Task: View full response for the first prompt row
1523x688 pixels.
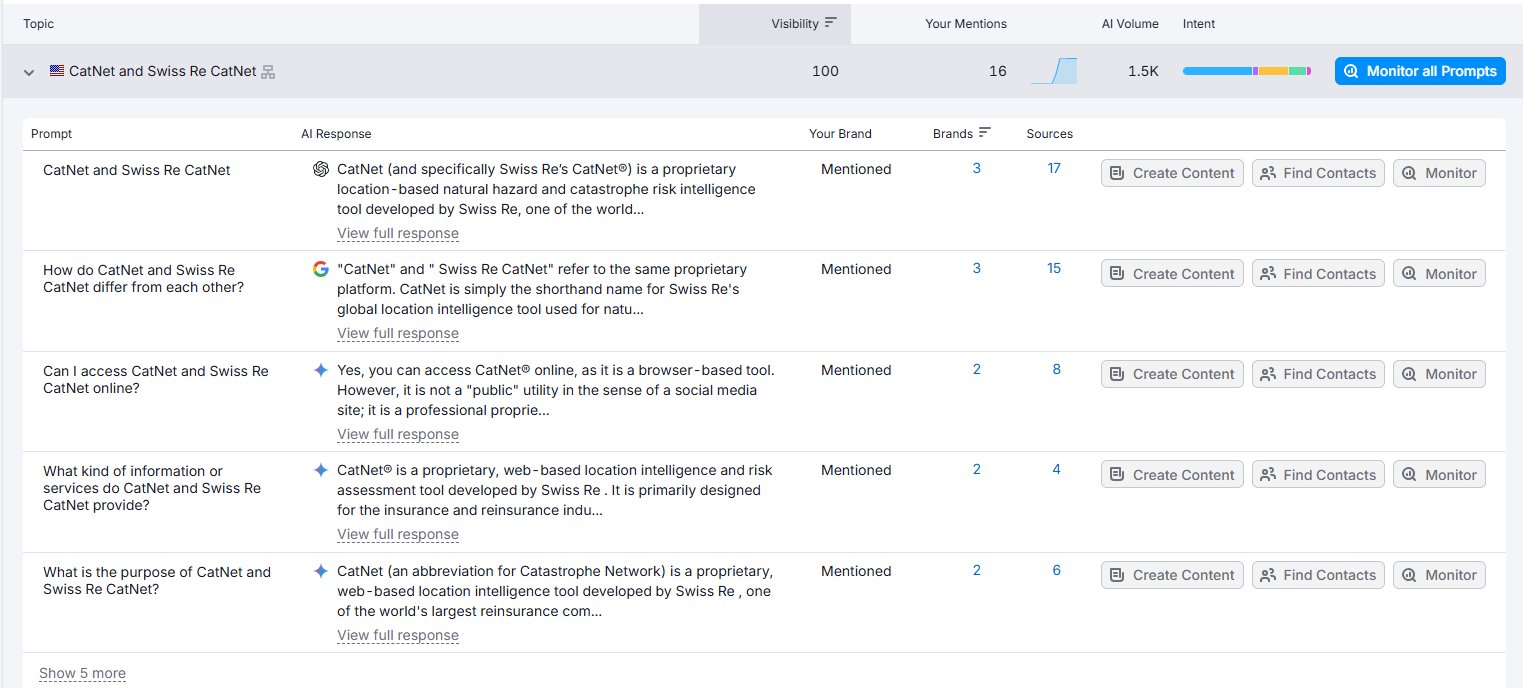Action: tap(398, 233)
